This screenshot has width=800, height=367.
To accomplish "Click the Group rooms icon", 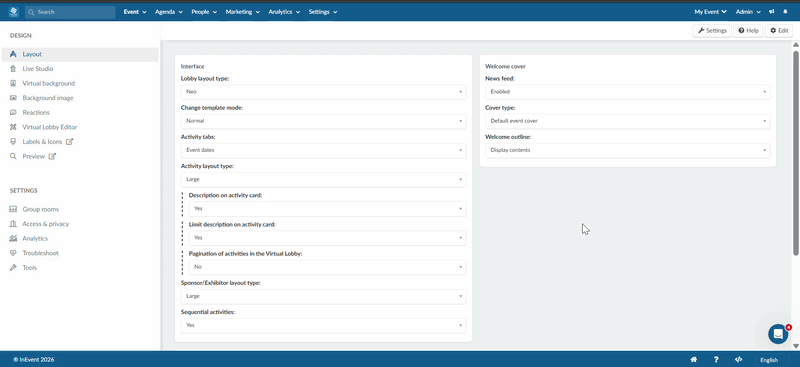I will click(13, 209).
